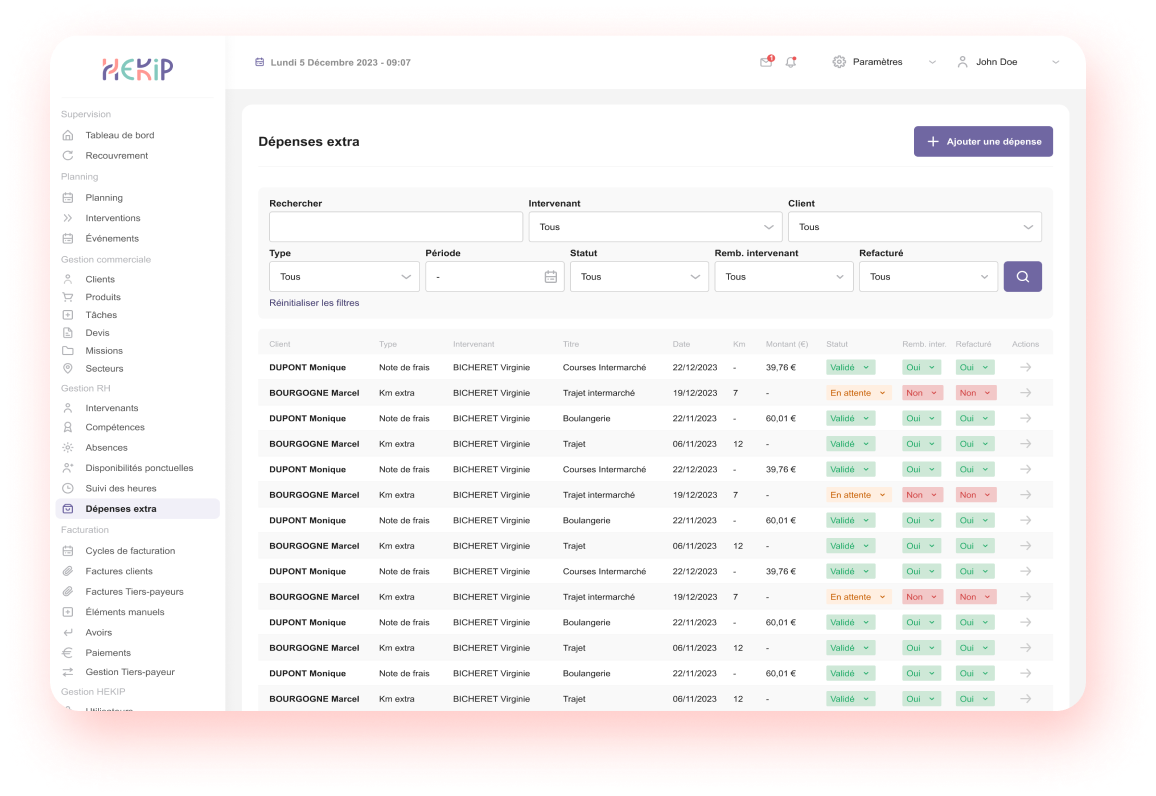The width and height of the screenshot is (1156, 796).
Task: Open Factures clients in the sidebar
Action: pos(119,571)
